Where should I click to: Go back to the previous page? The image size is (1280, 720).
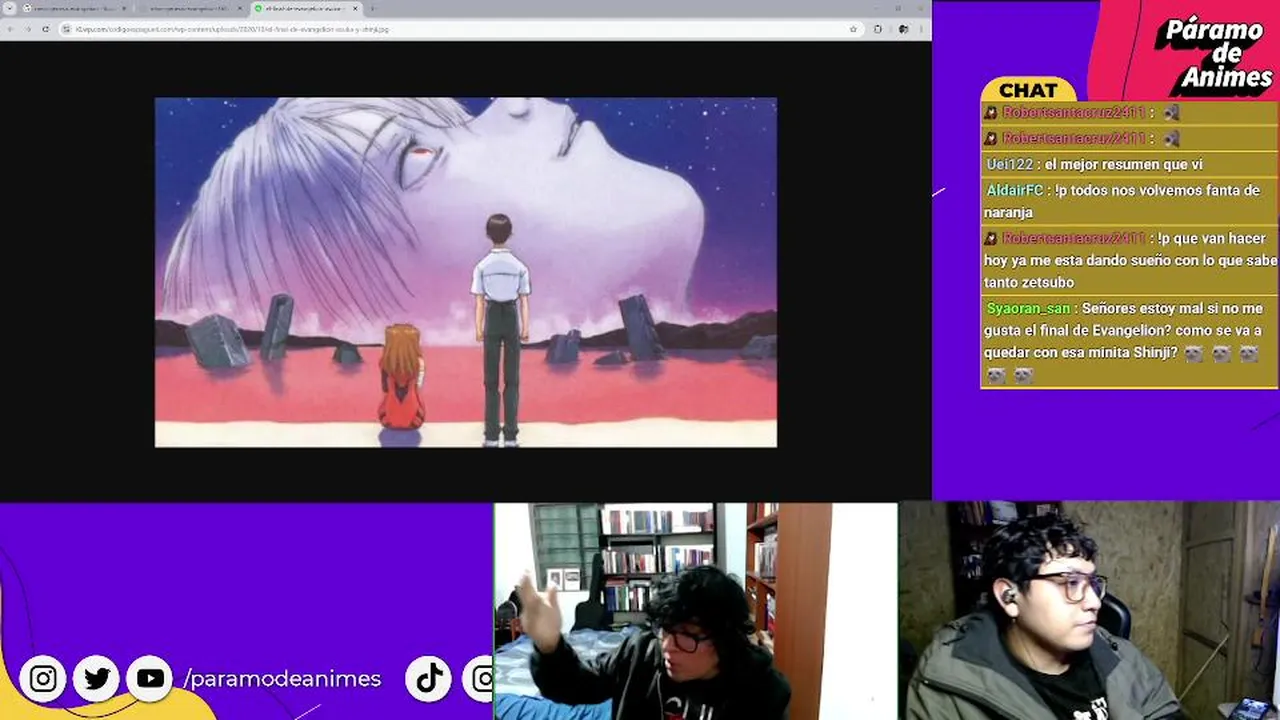[10, 29]
